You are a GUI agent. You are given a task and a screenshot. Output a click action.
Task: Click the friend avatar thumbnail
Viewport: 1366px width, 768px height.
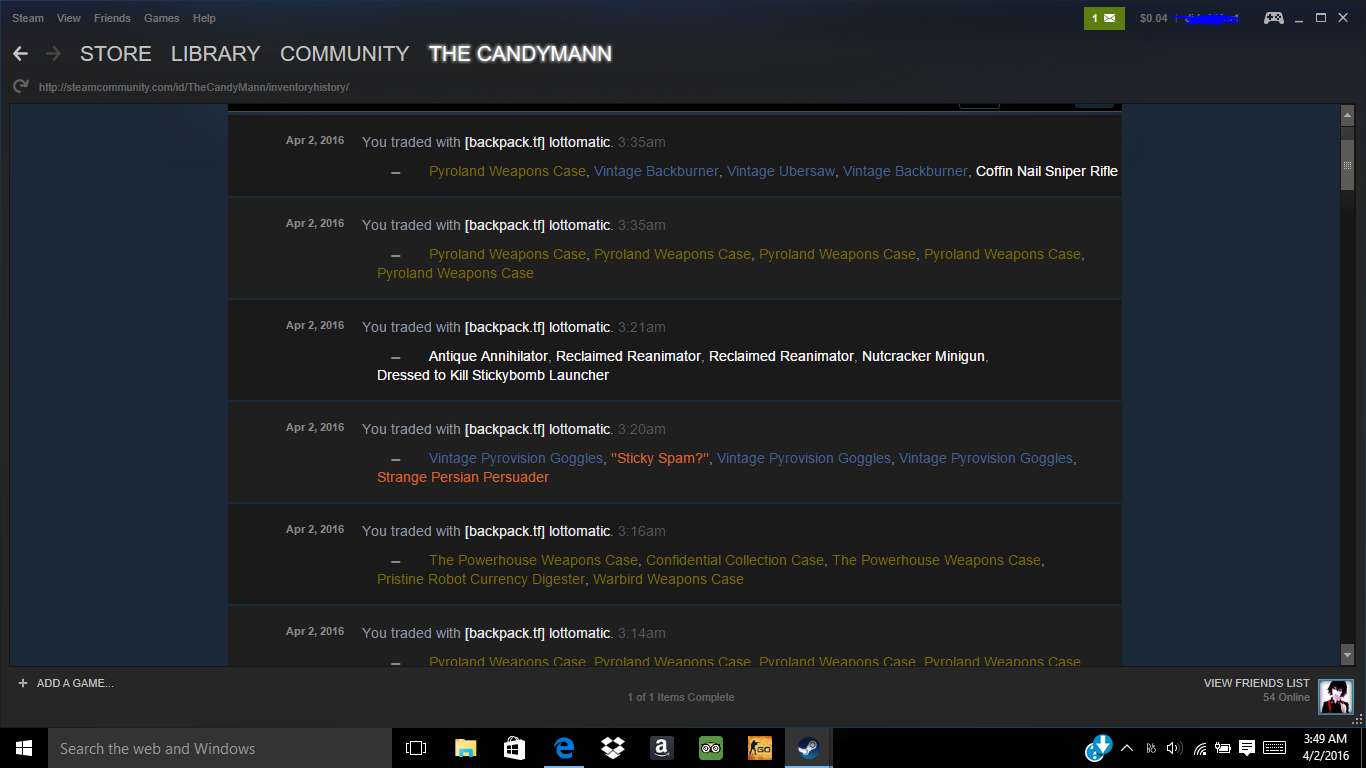point(1335,696)
